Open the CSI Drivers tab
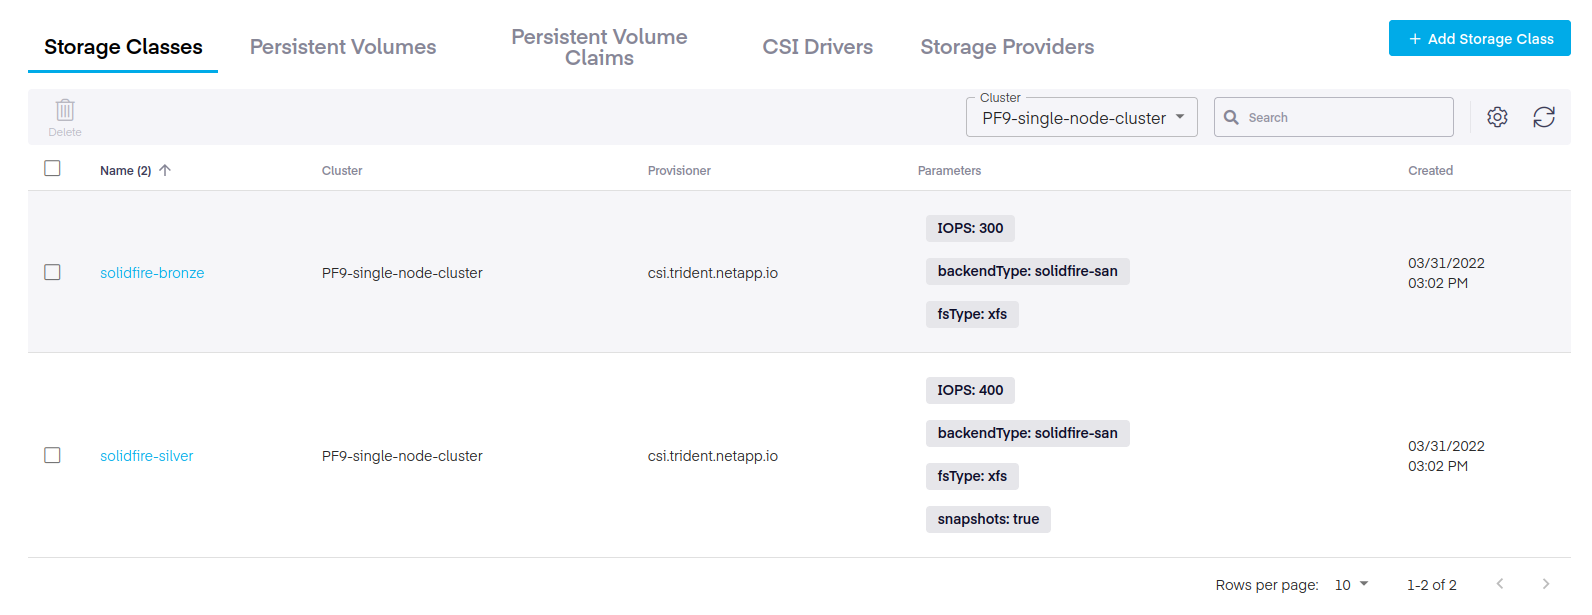 click(x=817, y=47)
